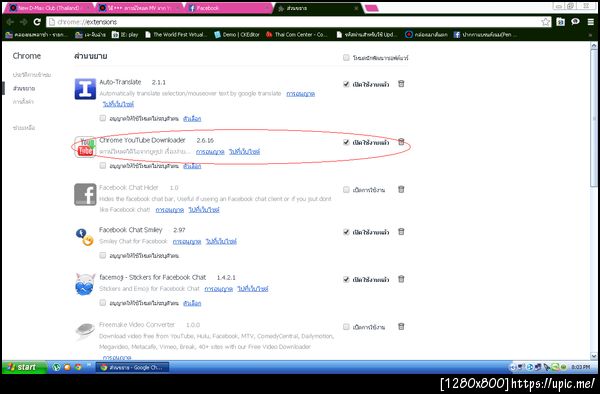Visit website link for YouTube Downloader
The width and height of the screenshot is (600, 394).
pyautogui.click(x=244, y=151)
